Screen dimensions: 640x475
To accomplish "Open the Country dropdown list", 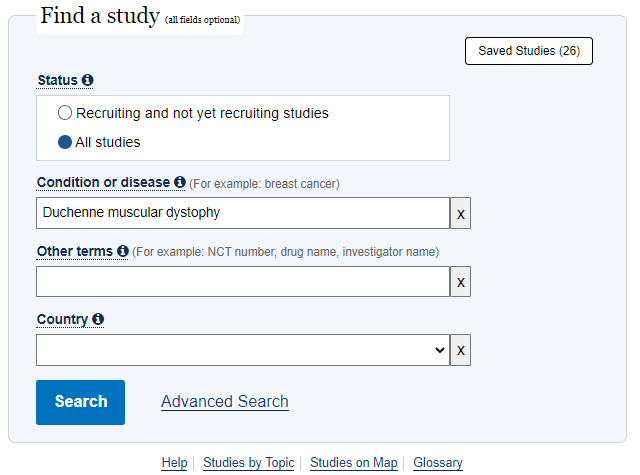I will point(243,350).
